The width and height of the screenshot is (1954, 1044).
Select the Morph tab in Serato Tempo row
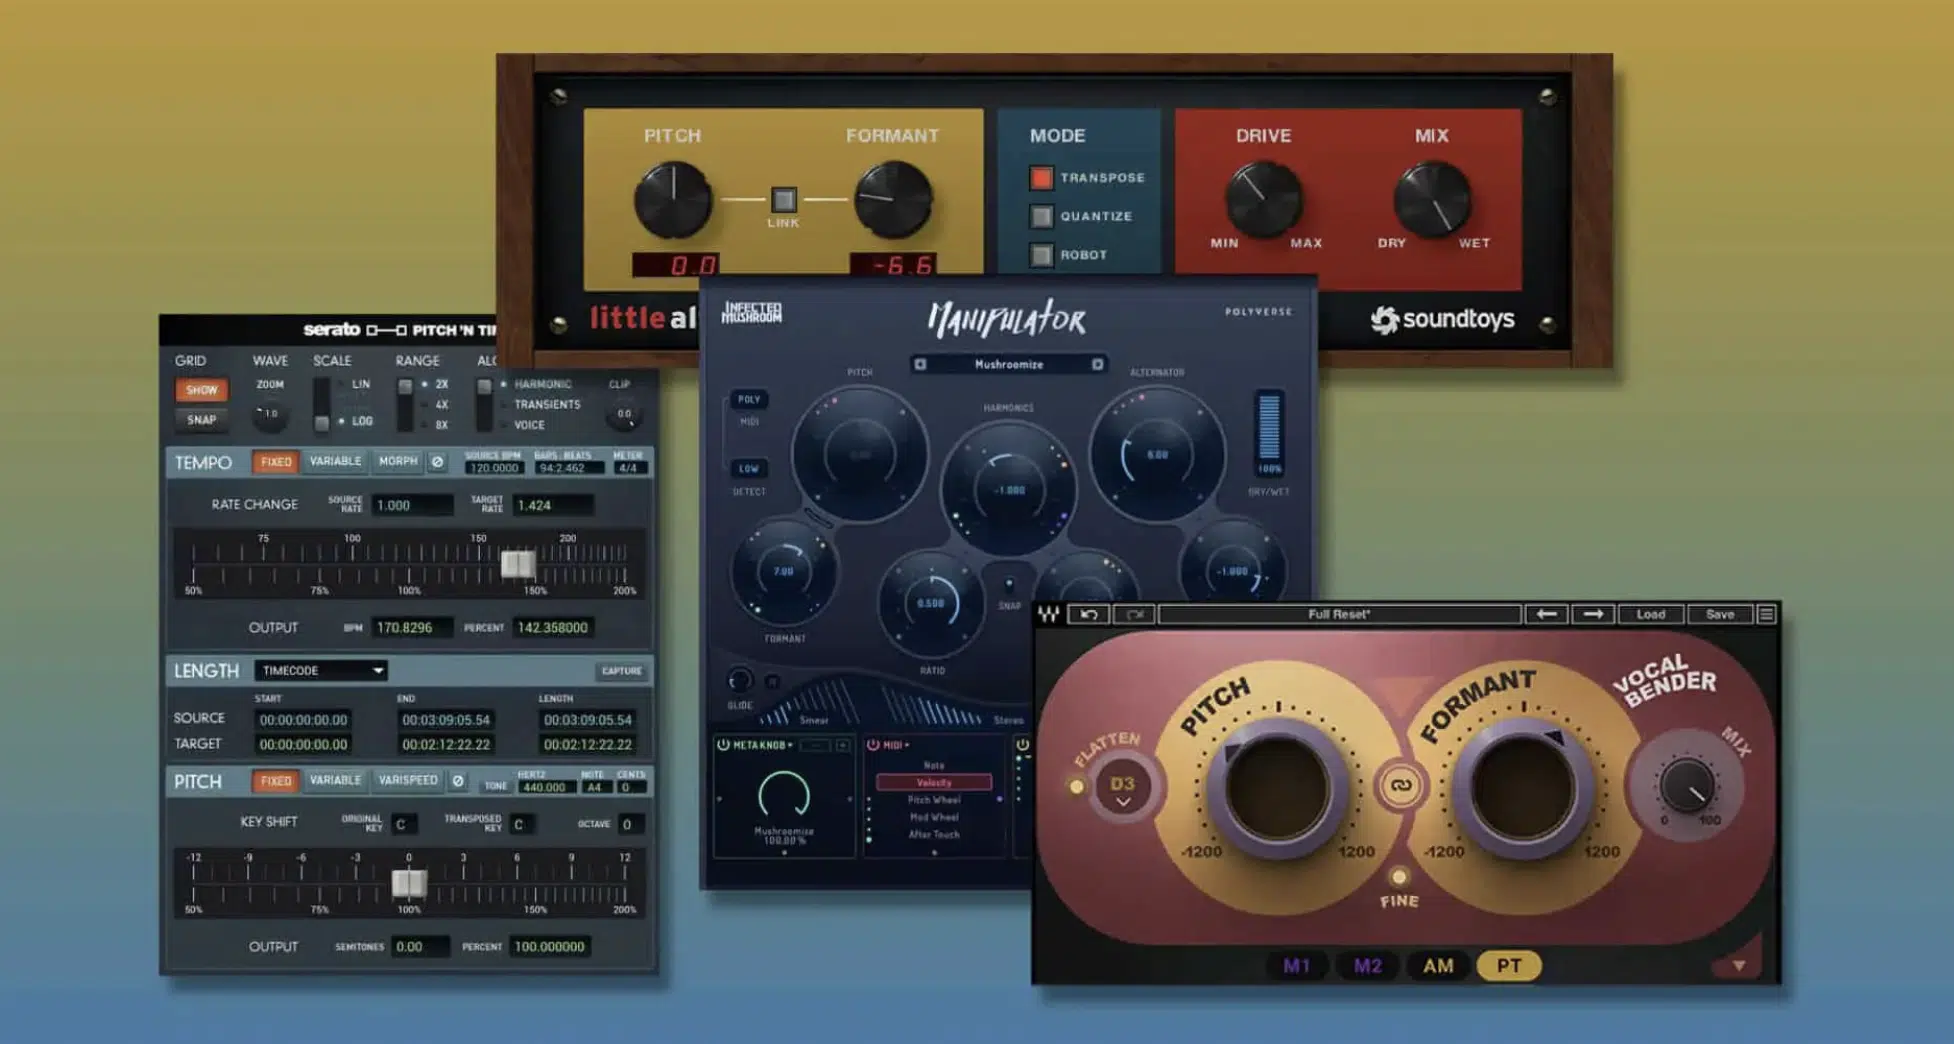398,462
